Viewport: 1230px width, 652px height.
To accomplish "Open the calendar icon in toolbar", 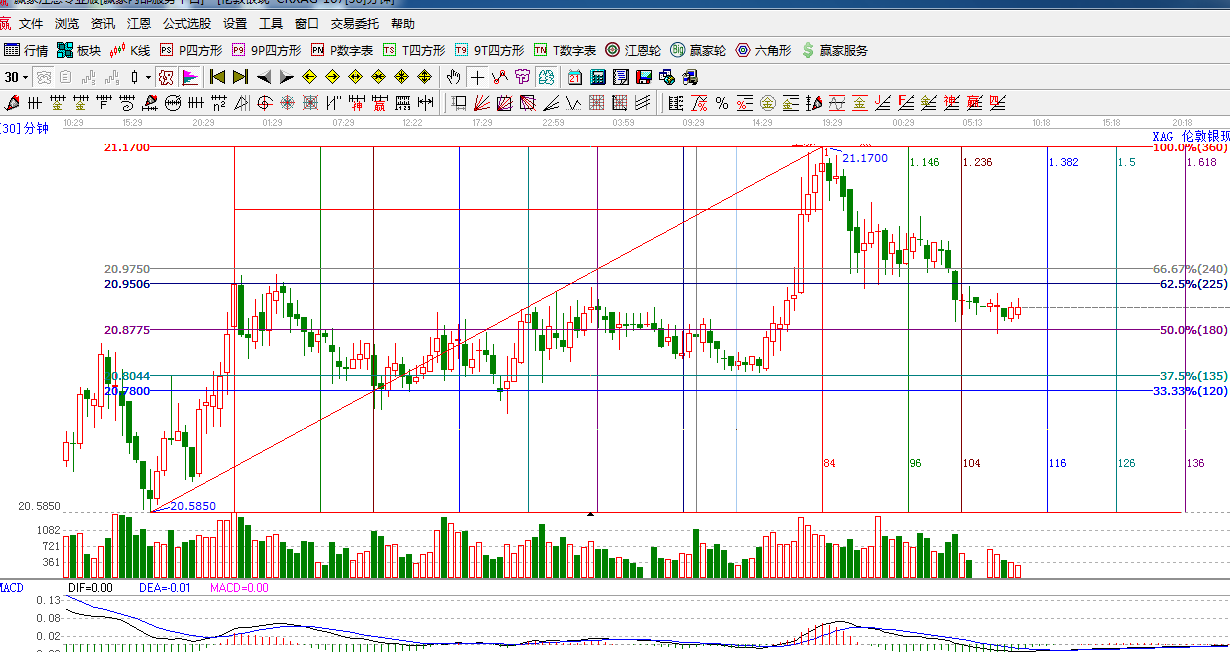I will [x=575, y=77].
